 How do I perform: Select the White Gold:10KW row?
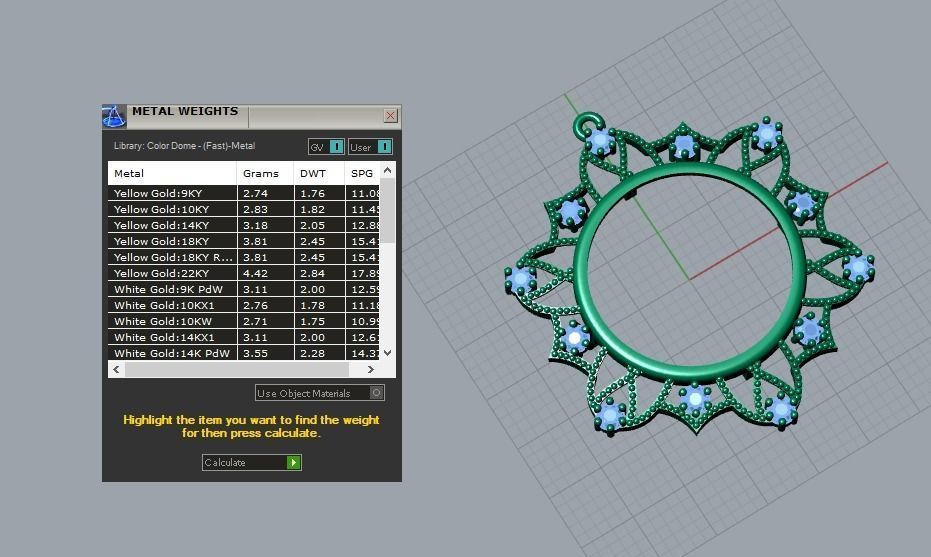pos(243,321)
